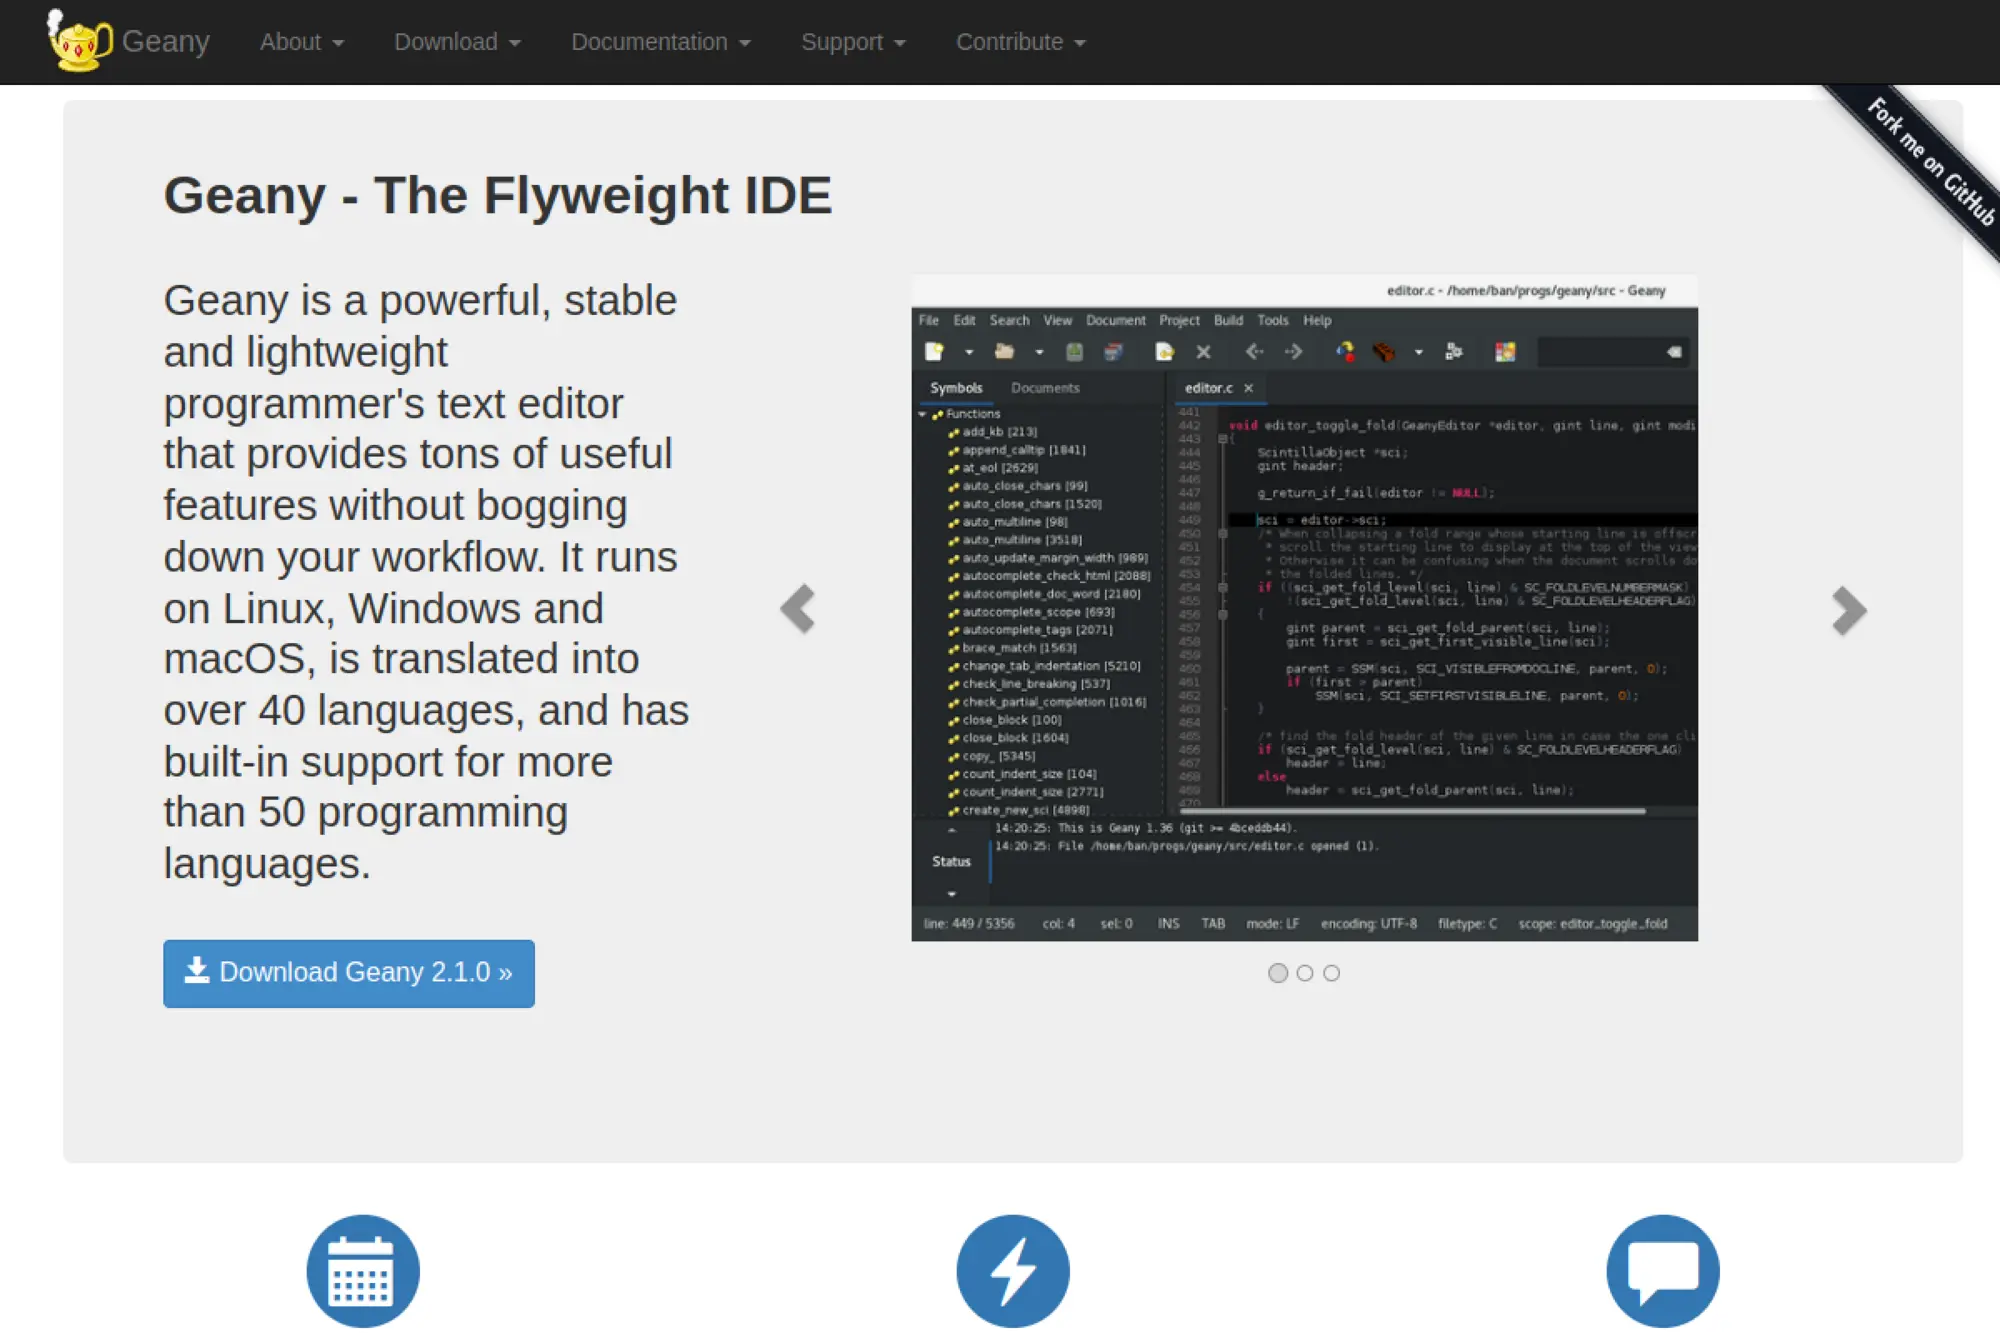The width and height of the screenshot is (2000, 1333).
Task: Open the Documentation dropdown menu
Action: 660,42
